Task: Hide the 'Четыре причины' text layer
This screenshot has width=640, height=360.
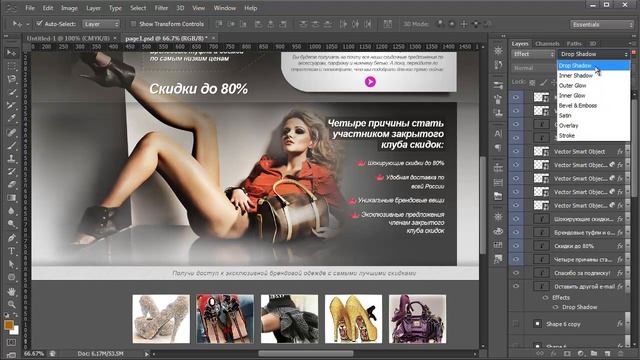Action: (516, 259)
